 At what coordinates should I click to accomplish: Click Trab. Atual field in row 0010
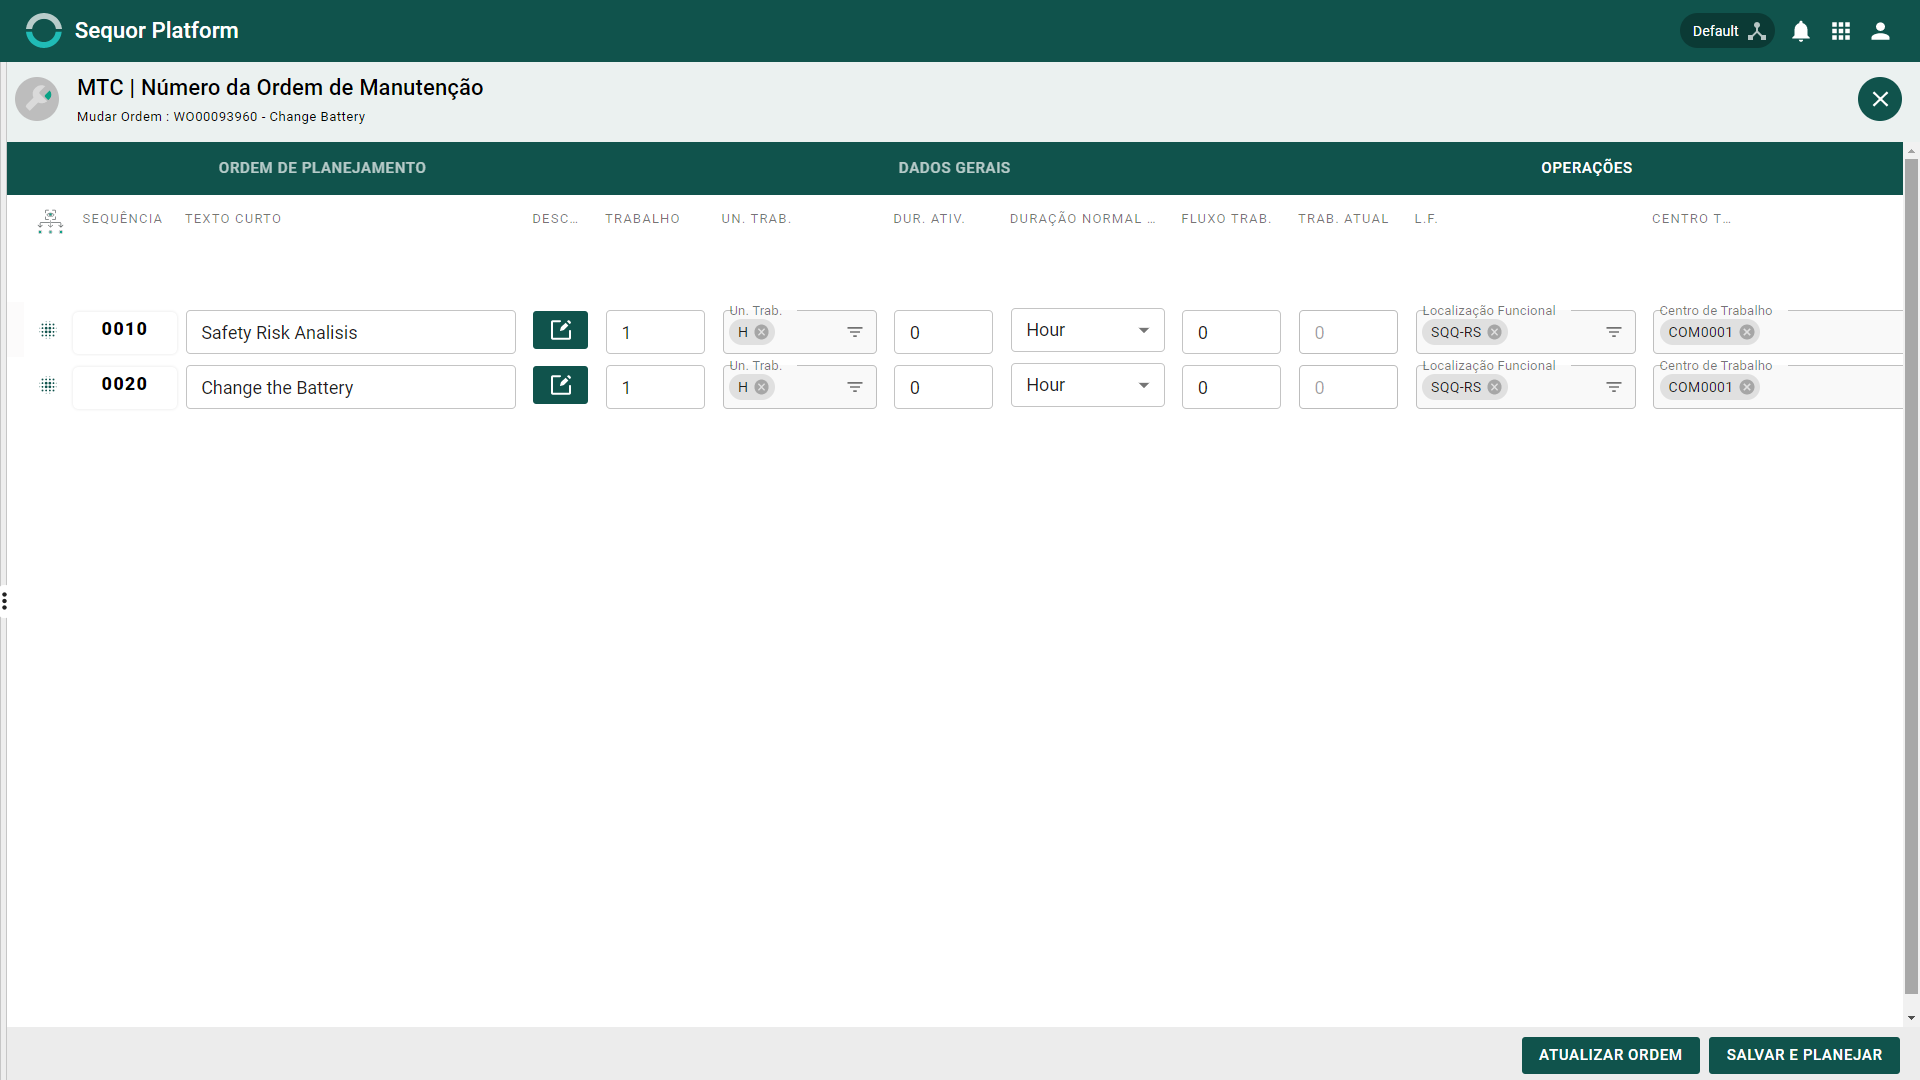(1348, 332)
